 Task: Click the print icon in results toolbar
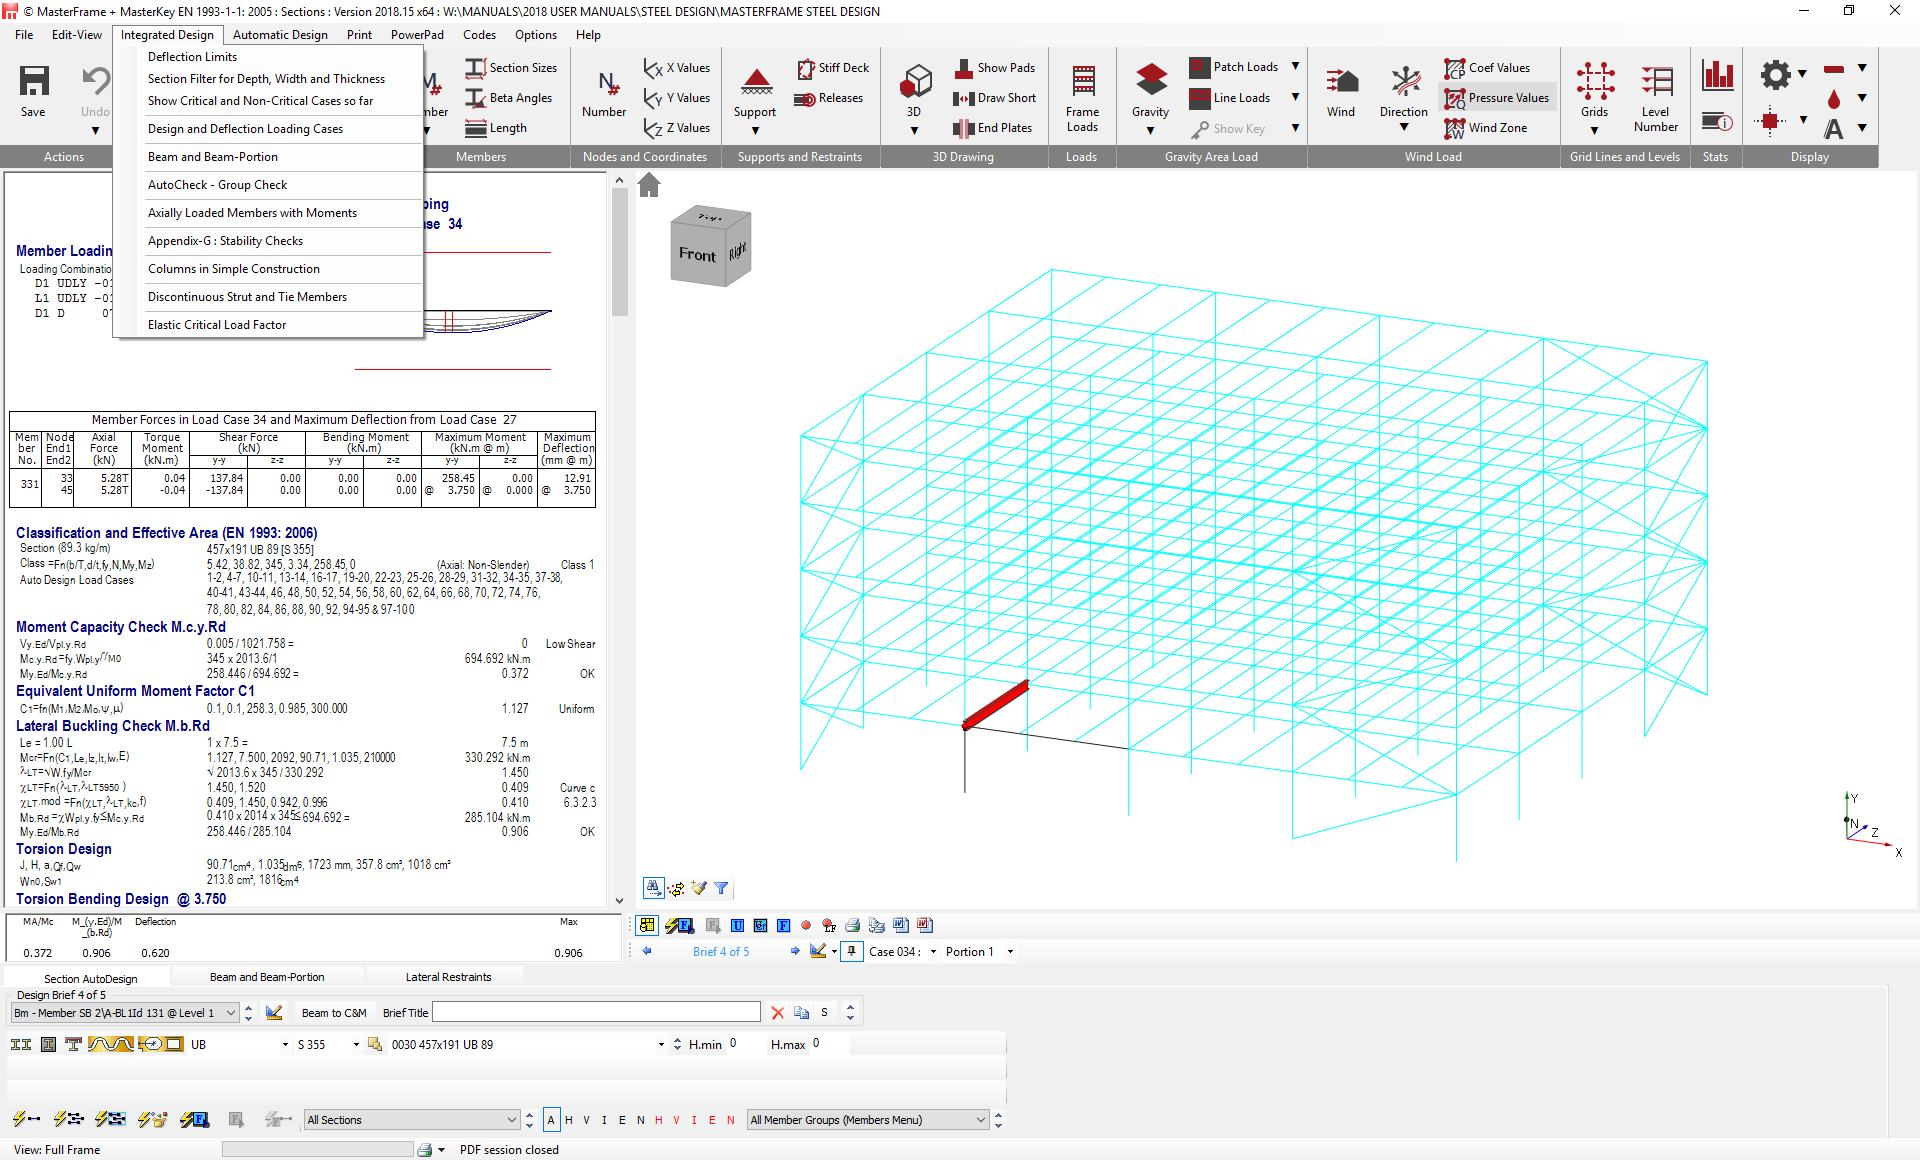coord(852,925)
